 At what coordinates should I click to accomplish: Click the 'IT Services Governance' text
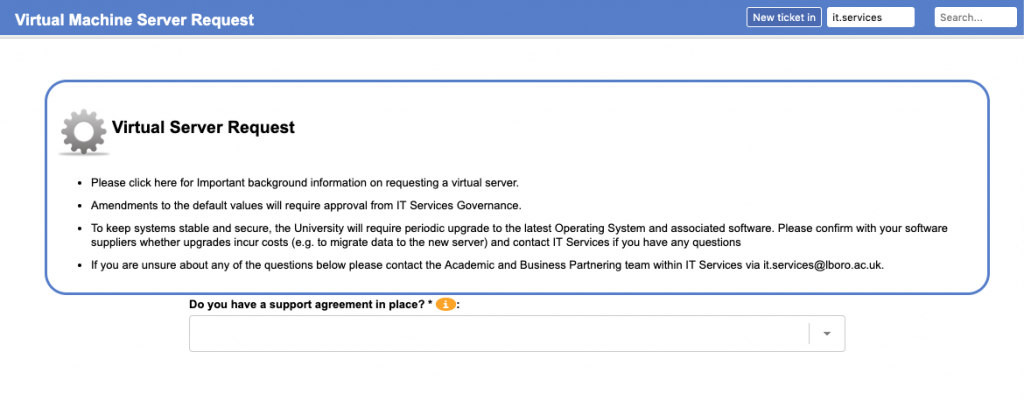[457, 205]
